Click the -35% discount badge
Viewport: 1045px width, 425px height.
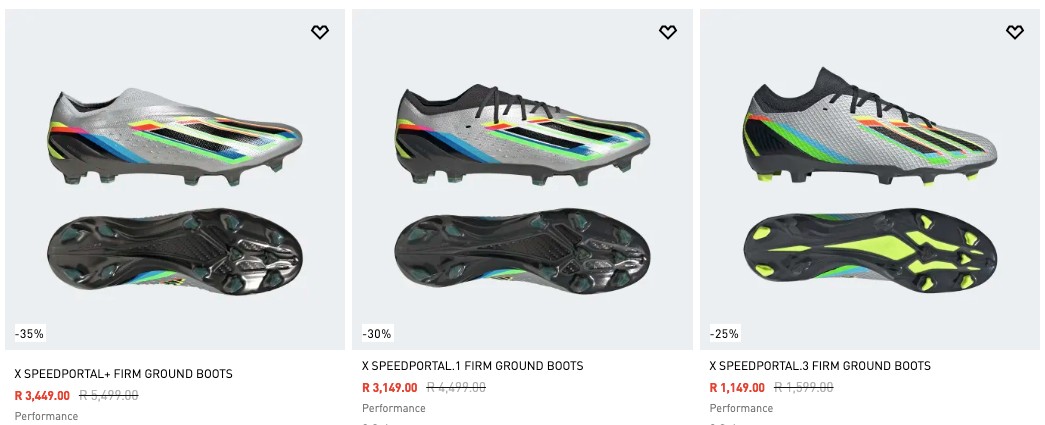point(29,333)
